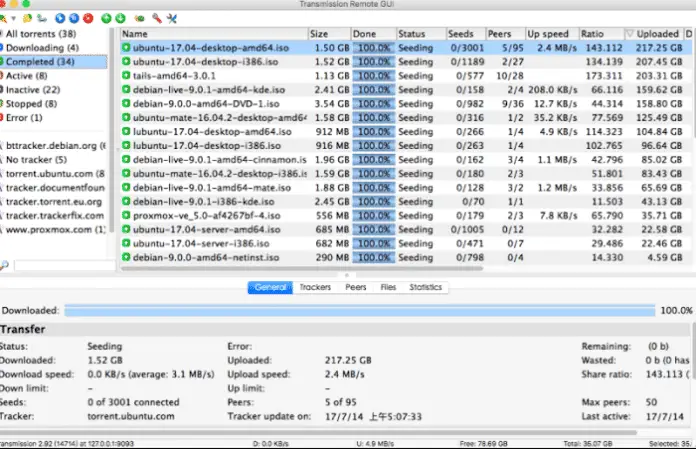Click the torrent list horizontal scrollbar
Viewport: 696px width, 449px height.
pos(302,268)
